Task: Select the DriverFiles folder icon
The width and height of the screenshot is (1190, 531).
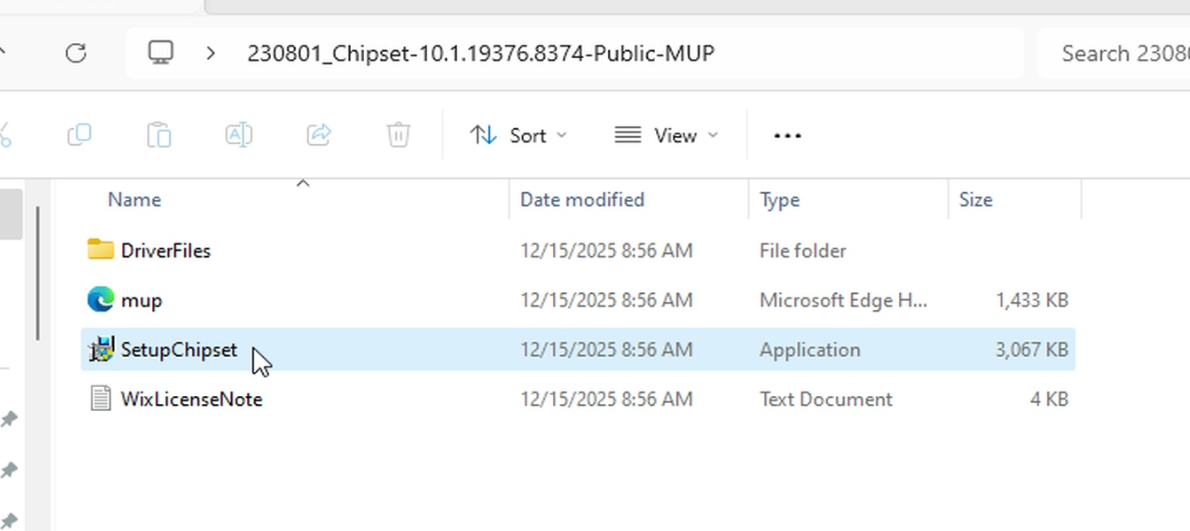Action: [x=100, y=250]
